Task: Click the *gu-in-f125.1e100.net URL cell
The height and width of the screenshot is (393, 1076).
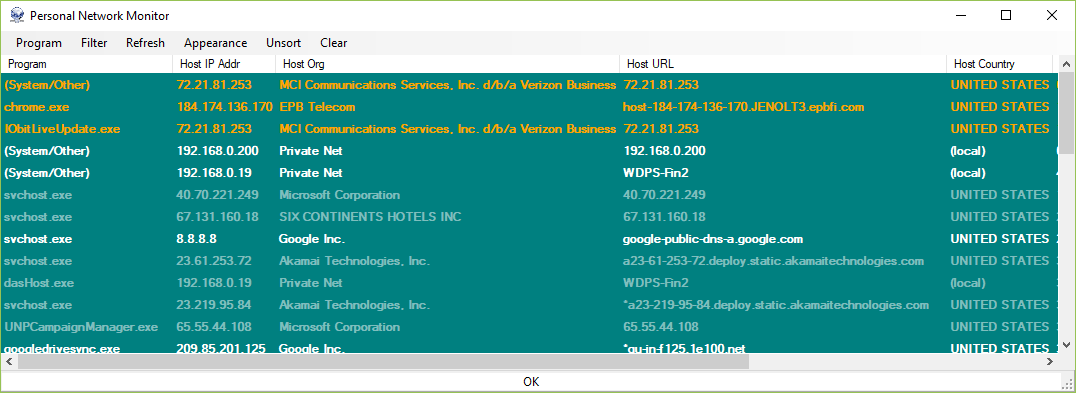Action: [x=684, y=348]
